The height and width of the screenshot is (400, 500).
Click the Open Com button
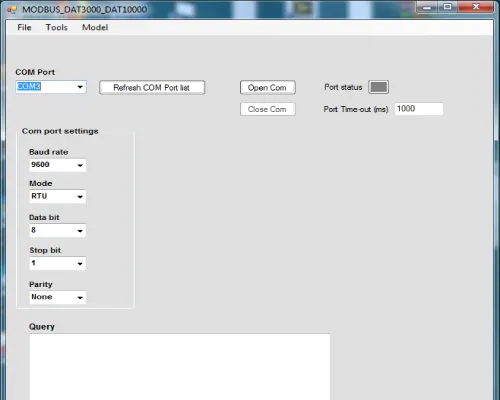(x=267, y=88)
